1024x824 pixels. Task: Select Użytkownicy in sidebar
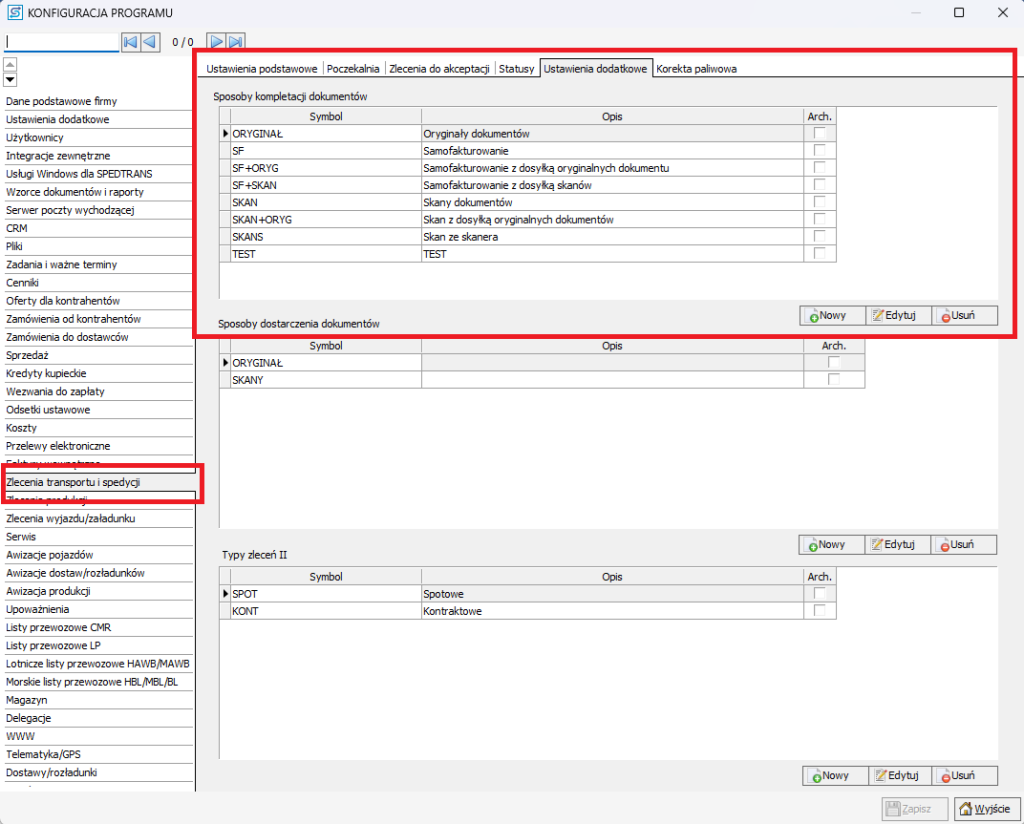(98, 137)
